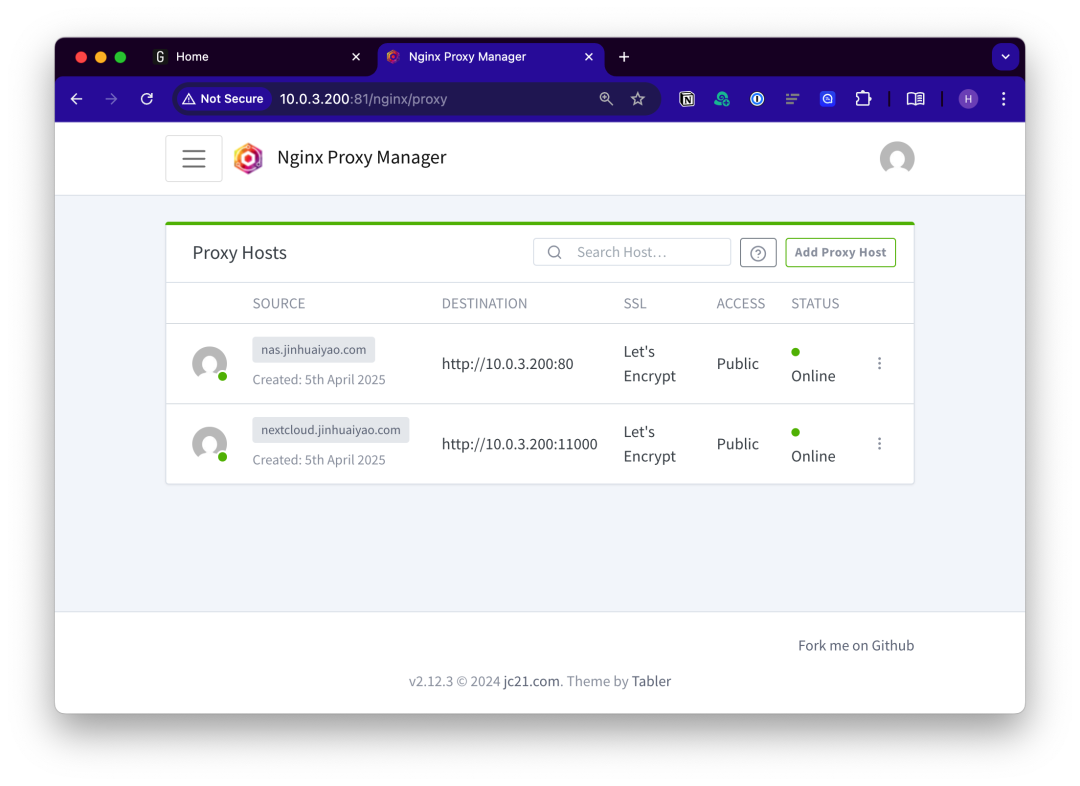Click the help question mark icon
1080x786 pixels.
(x=758, y=252)
